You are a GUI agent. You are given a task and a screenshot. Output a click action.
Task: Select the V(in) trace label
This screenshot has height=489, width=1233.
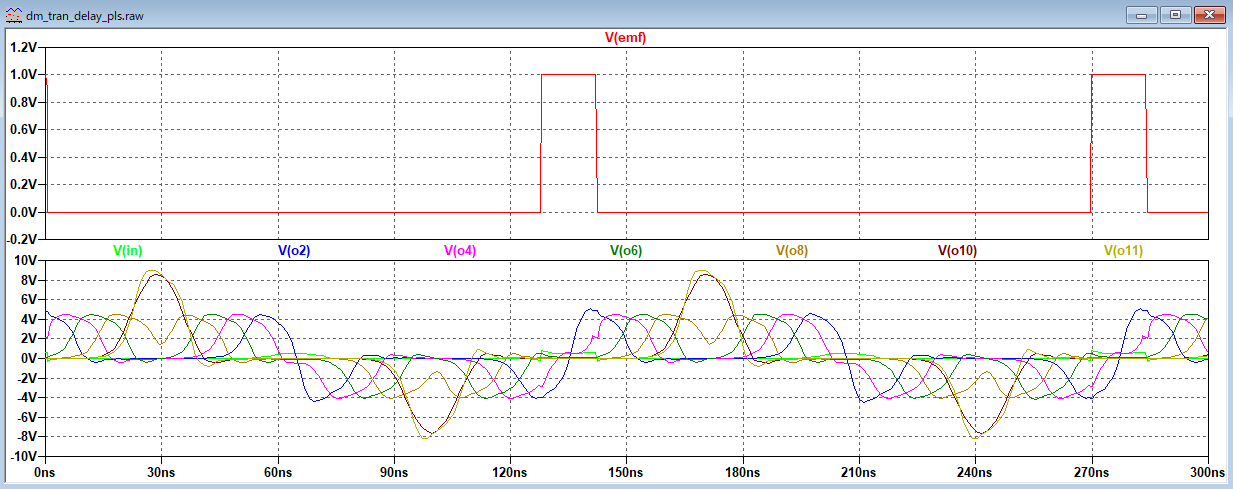[x=129, y=251]
